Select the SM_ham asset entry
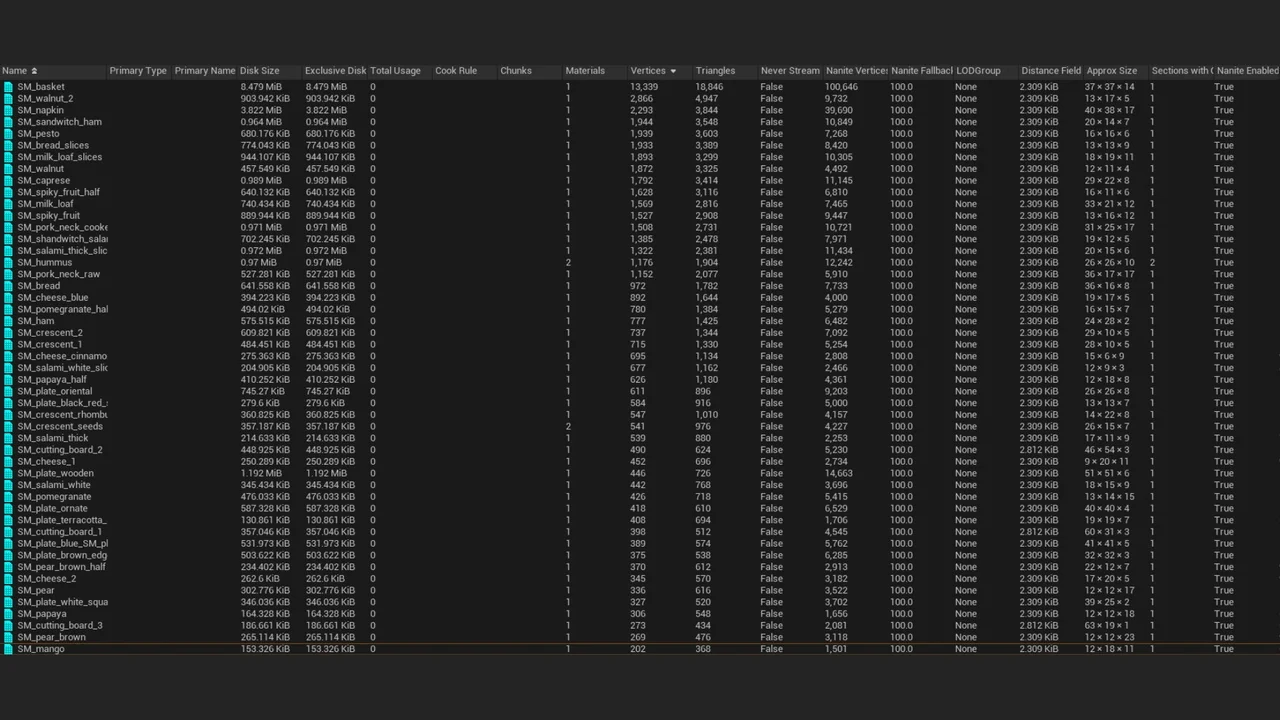Viewport: 1280px width, 720px height. (35, 321)
